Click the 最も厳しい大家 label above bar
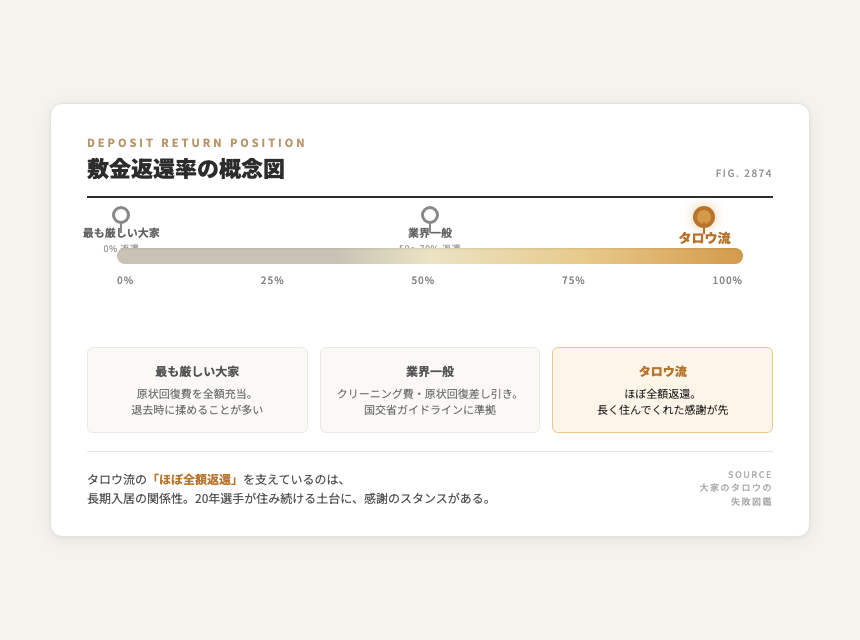The width and height of the screenshot is (860, 640). (x=121, y=233)
